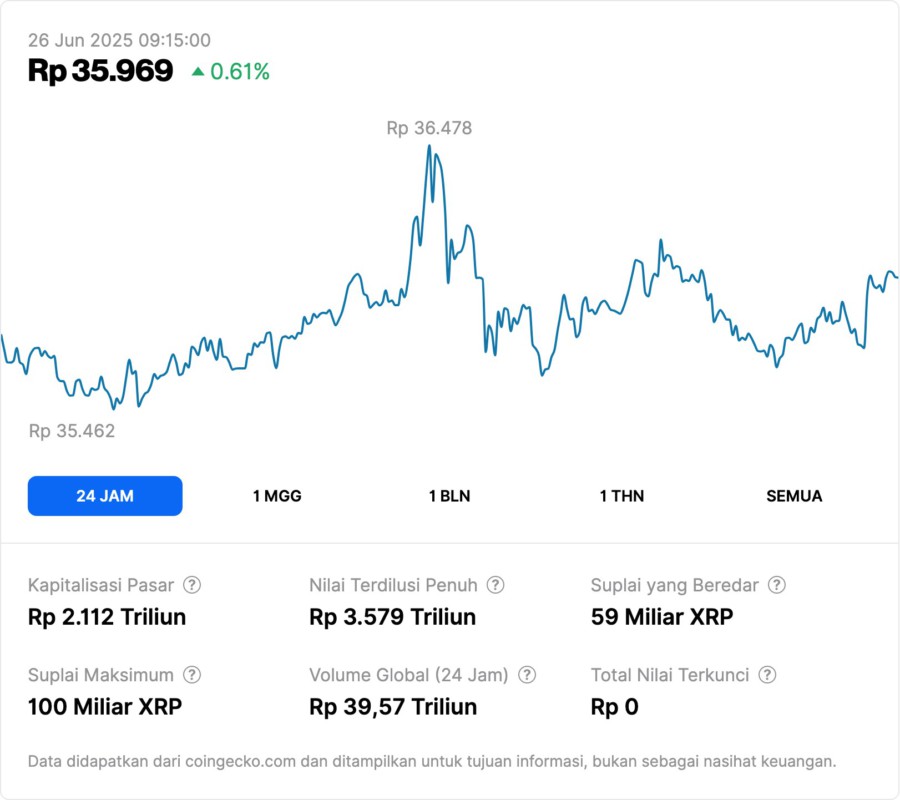
Task: Click the question mark next to Suplai yang Beredar
Action: tap(776, 585)
